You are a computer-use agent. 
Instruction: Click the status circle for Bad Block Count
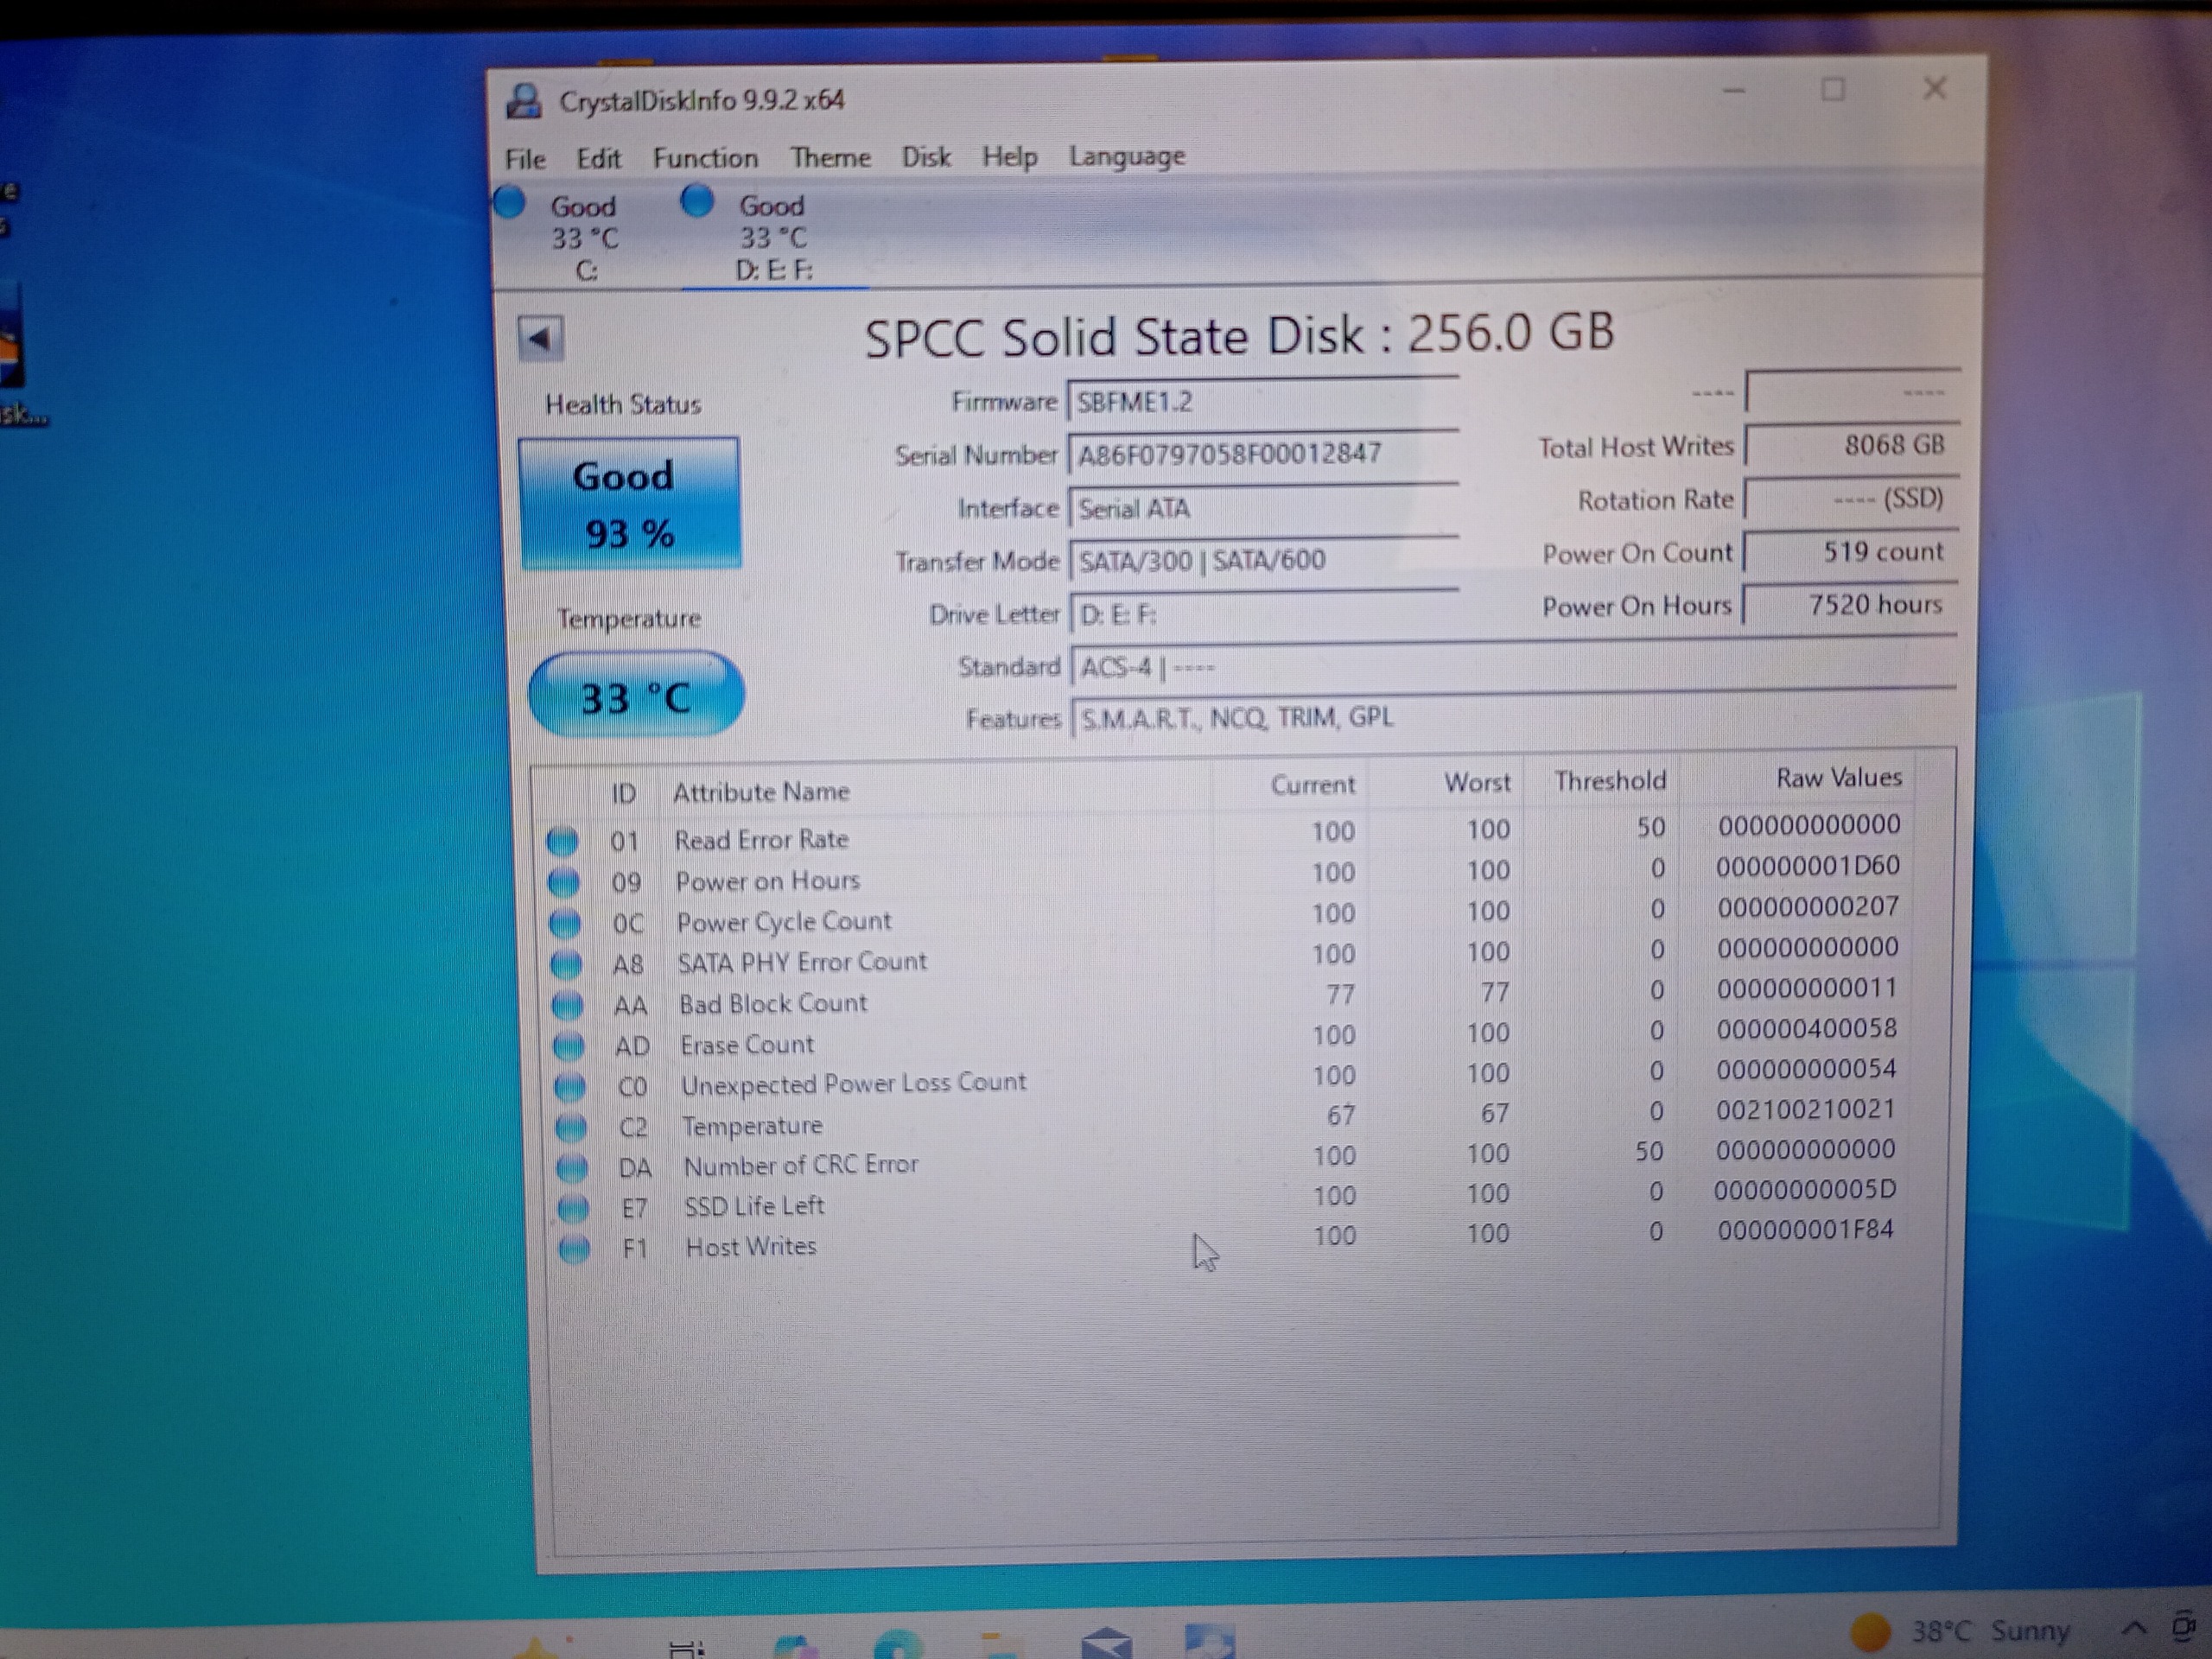[567, 1005]
